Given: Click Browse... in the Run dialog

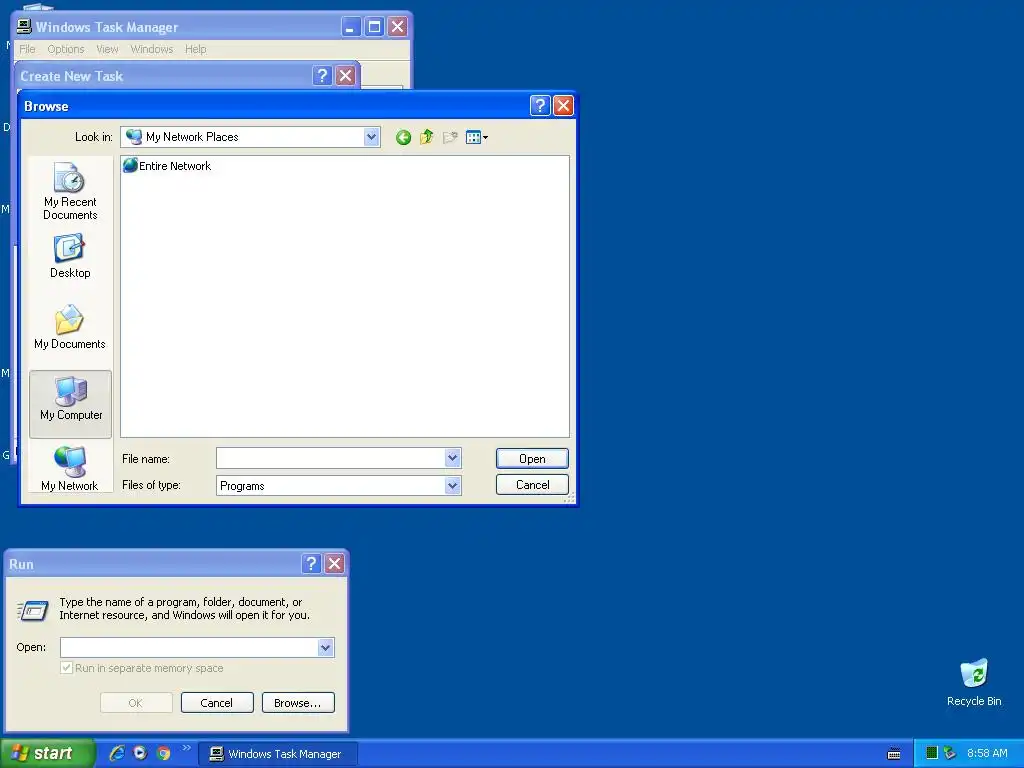Looking at the screenshot, I should point(298,703).
